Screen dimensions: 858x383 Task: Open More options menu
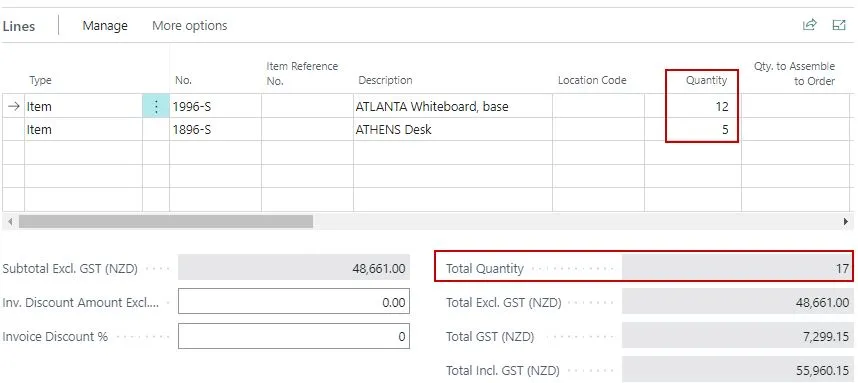pyautogui.click(x=189, y=25)
